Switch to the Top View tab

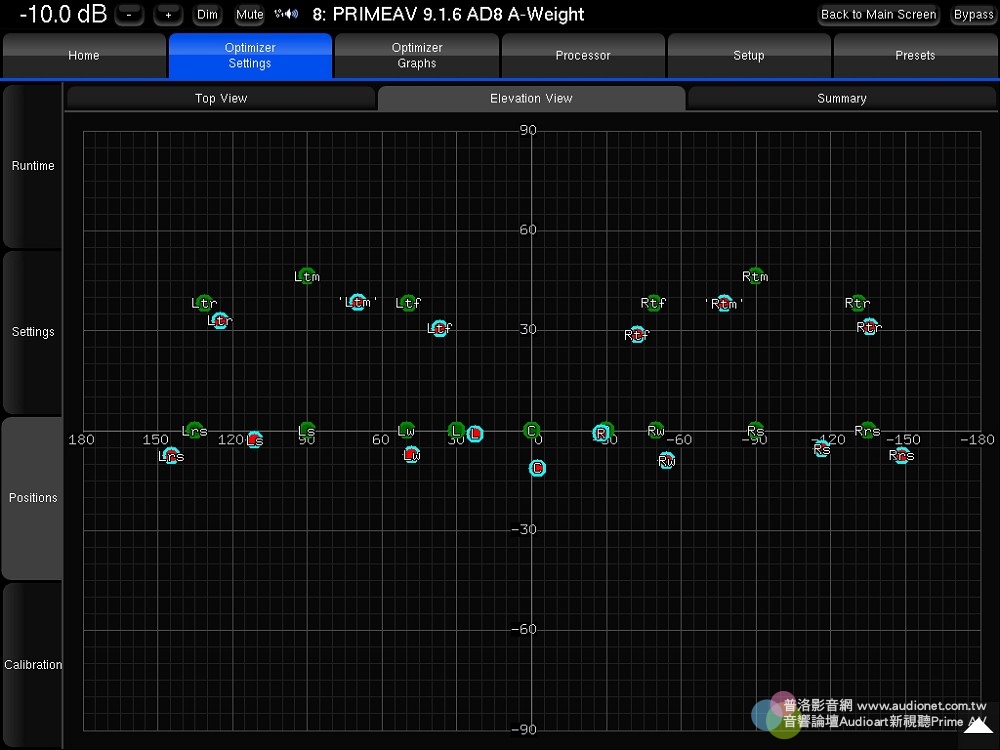pyautogui.click(x=221, y=98)
